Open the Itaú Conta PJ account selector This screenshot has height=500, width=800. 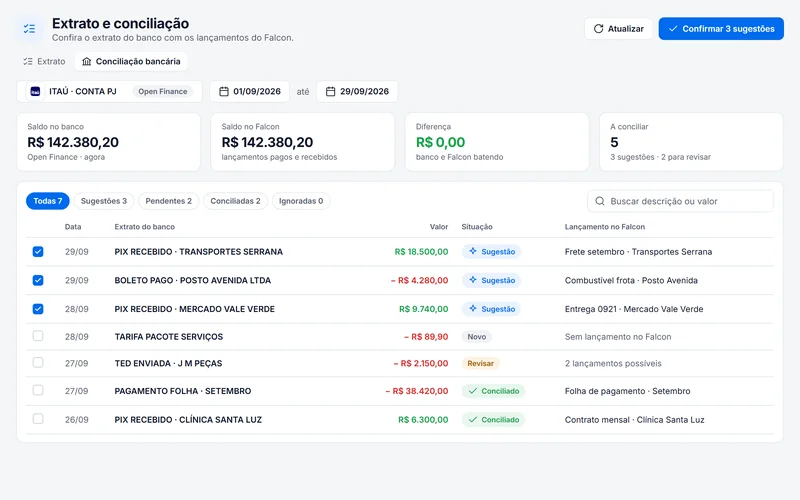click(x=110, y=91)
